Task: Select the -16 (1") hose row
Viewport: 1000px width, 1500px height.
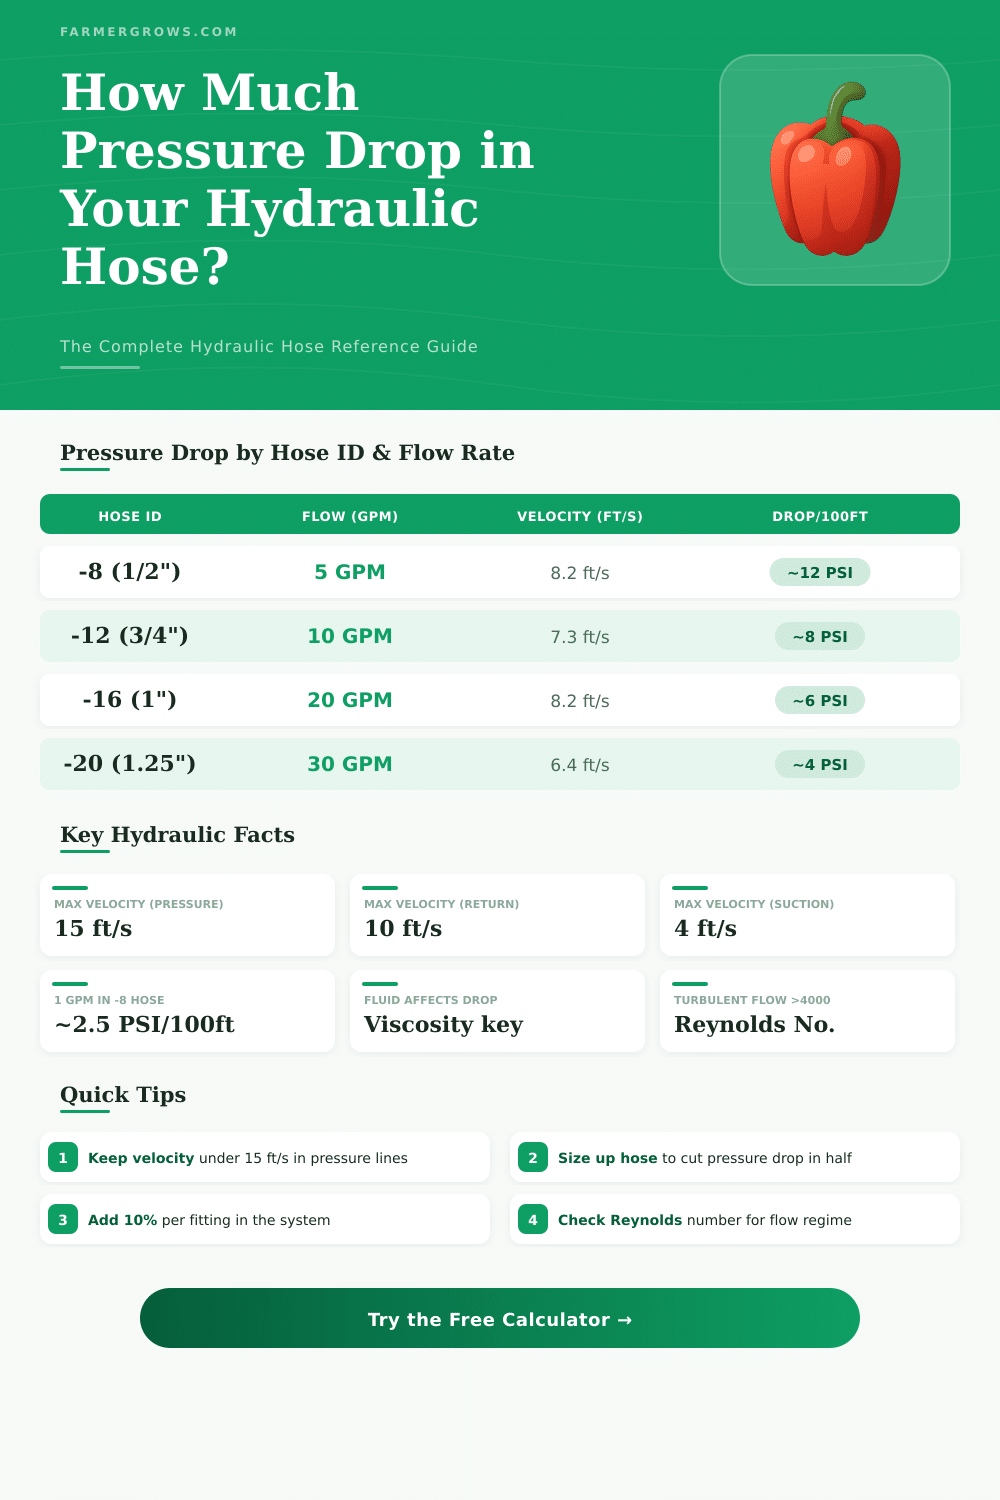Action: pos(500,700)
